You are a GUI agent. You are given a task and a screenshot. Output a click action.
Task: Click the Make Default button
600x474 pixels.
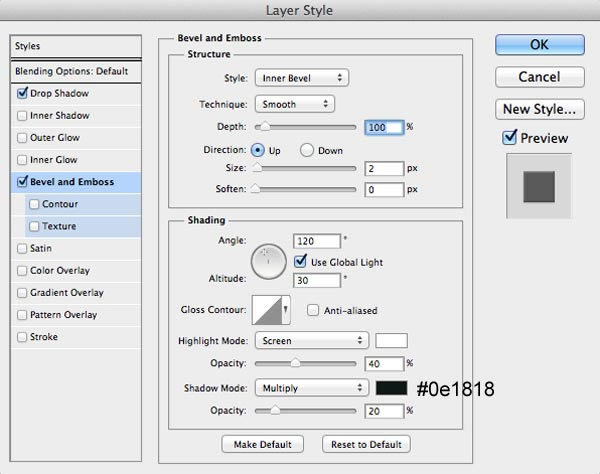tap(262, 444)
